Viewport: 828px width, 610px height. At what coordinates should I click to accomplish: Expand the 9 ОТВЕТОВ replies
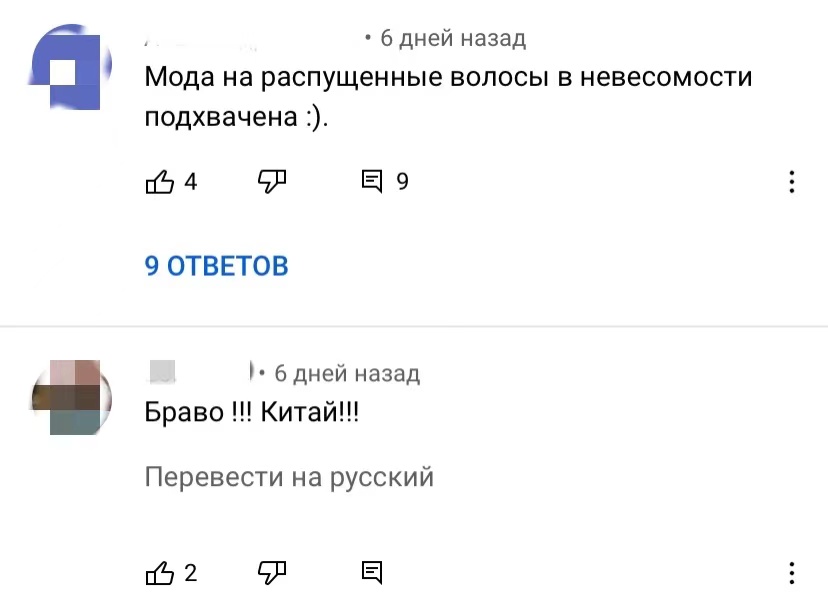point(217,266)
